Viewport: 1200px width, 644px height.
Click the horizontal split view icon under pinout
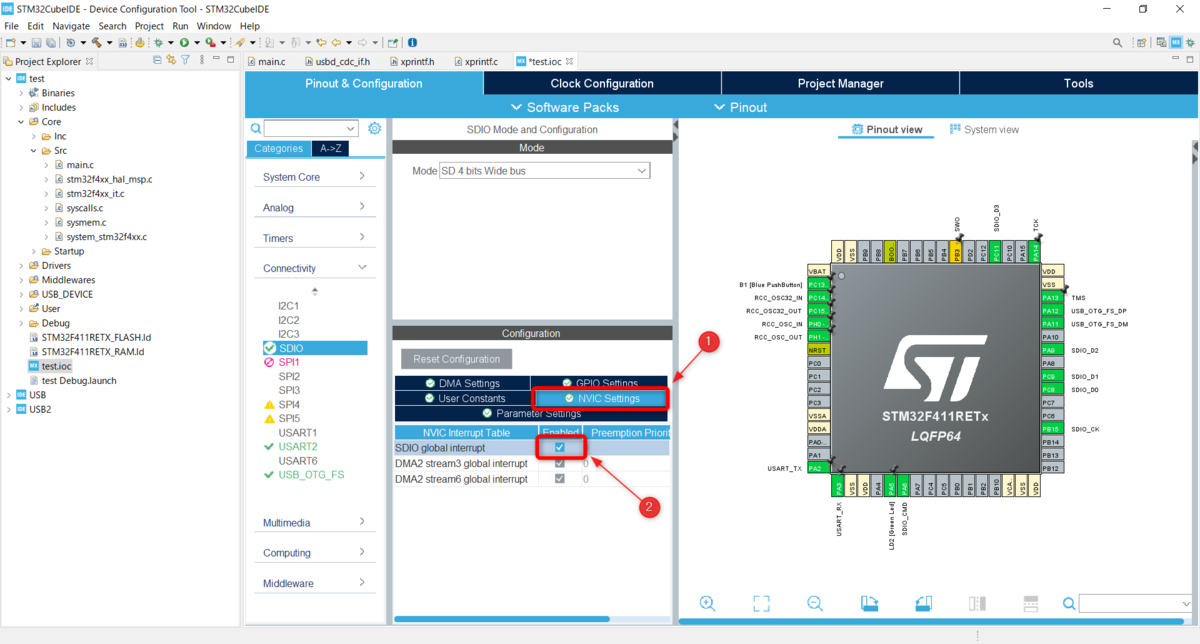pyautogui.click(x=1030, y=603)
